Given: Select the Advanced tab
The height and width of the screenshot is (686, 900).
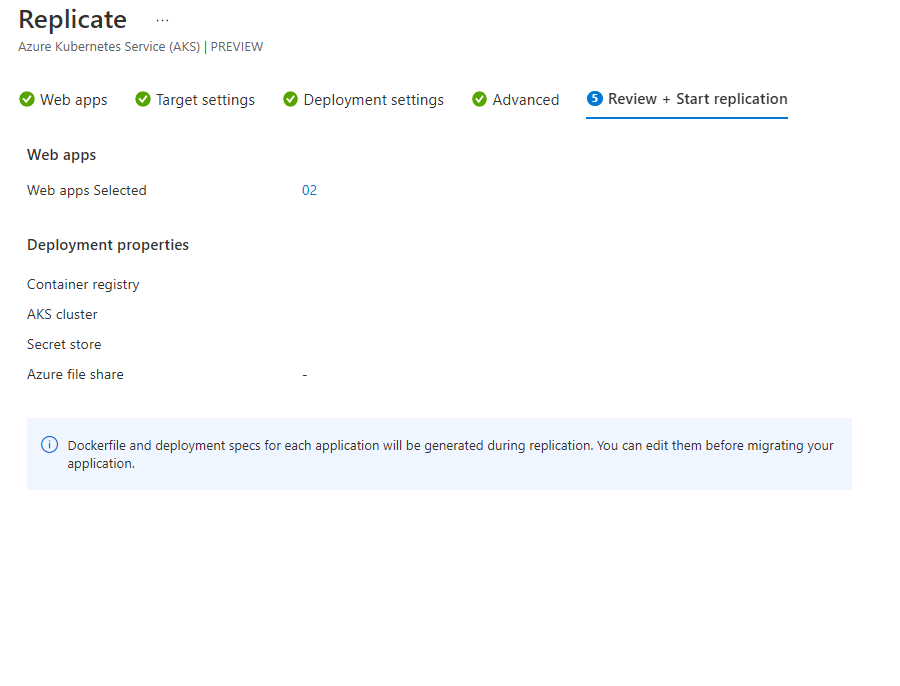Looking at the screenshot, I should 526,99.
